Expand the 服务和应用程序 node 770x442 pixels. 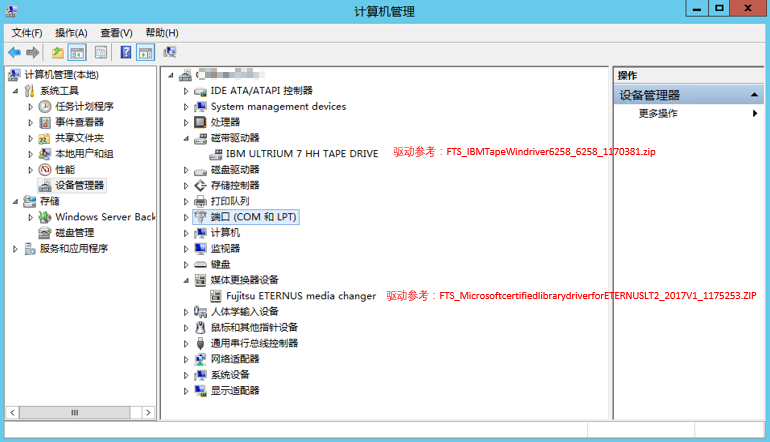coord(15,249)
